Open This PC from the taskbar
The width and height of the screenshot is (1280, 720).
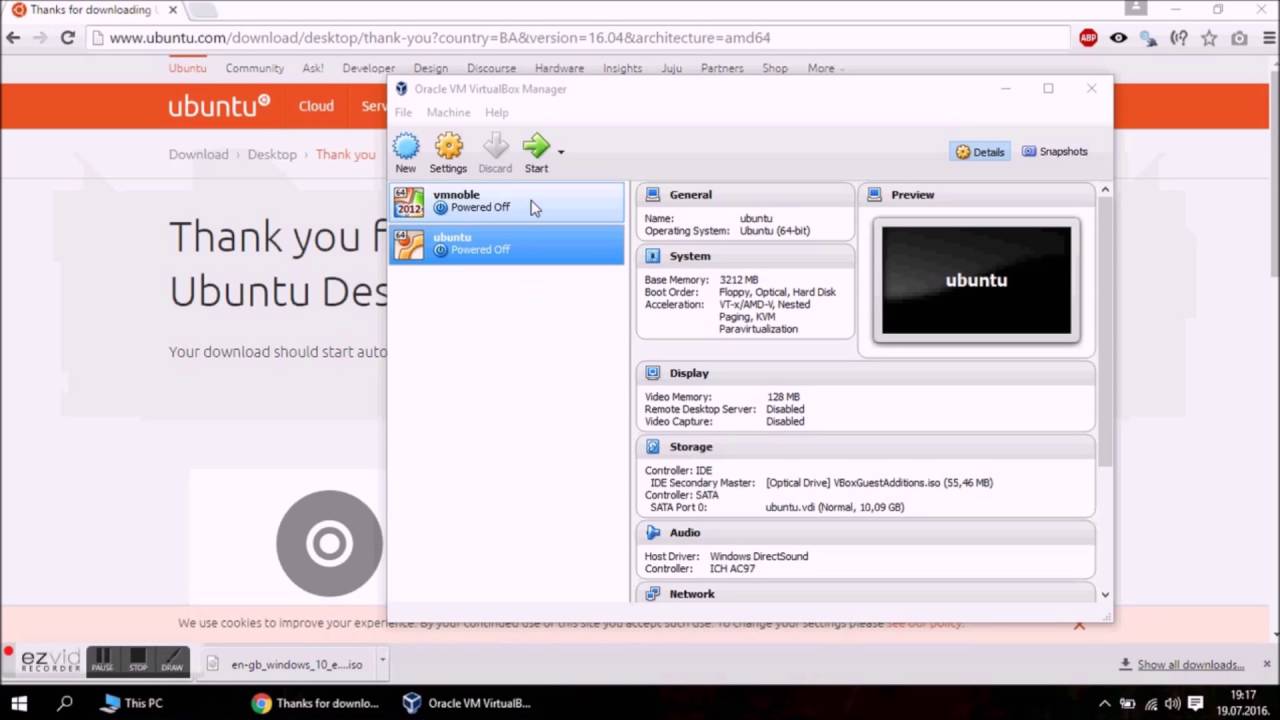point(133,703)
